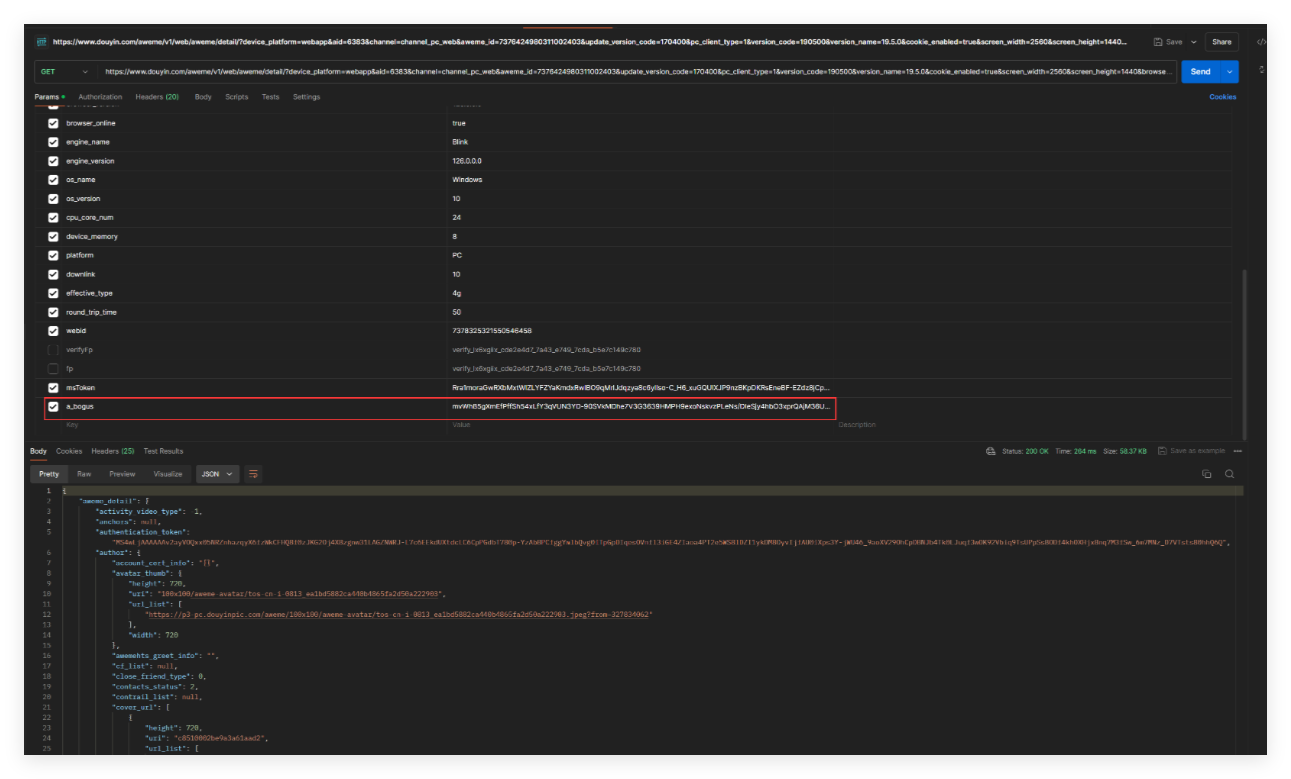
Task: Click the avatar URL link in response line 12
Action: click(399, 614)
